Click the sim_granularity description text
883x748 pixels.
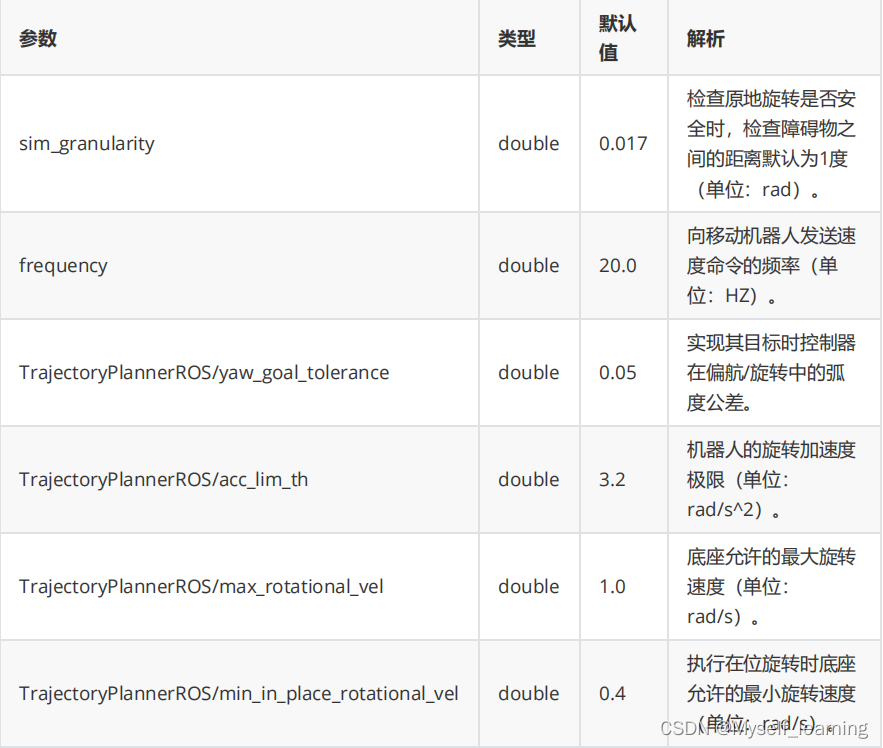(771, 144)
